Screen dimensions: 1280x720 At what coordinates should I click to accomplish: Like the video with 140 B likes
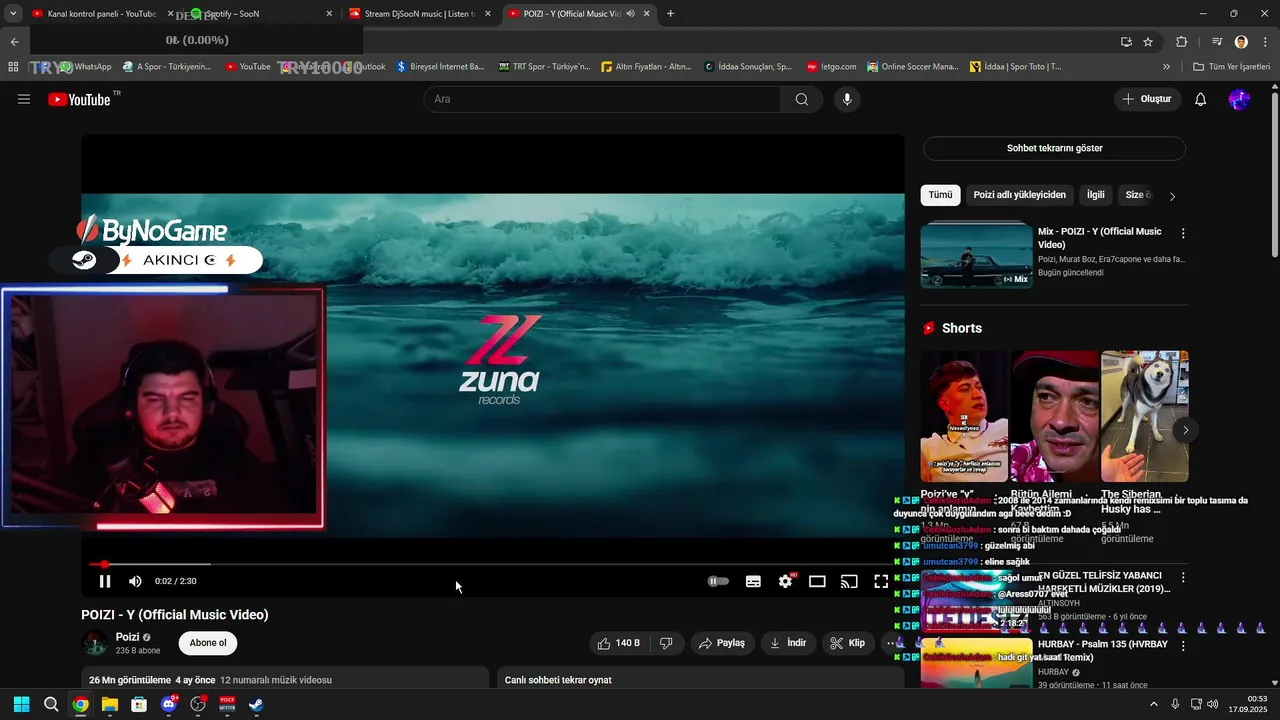619,643
